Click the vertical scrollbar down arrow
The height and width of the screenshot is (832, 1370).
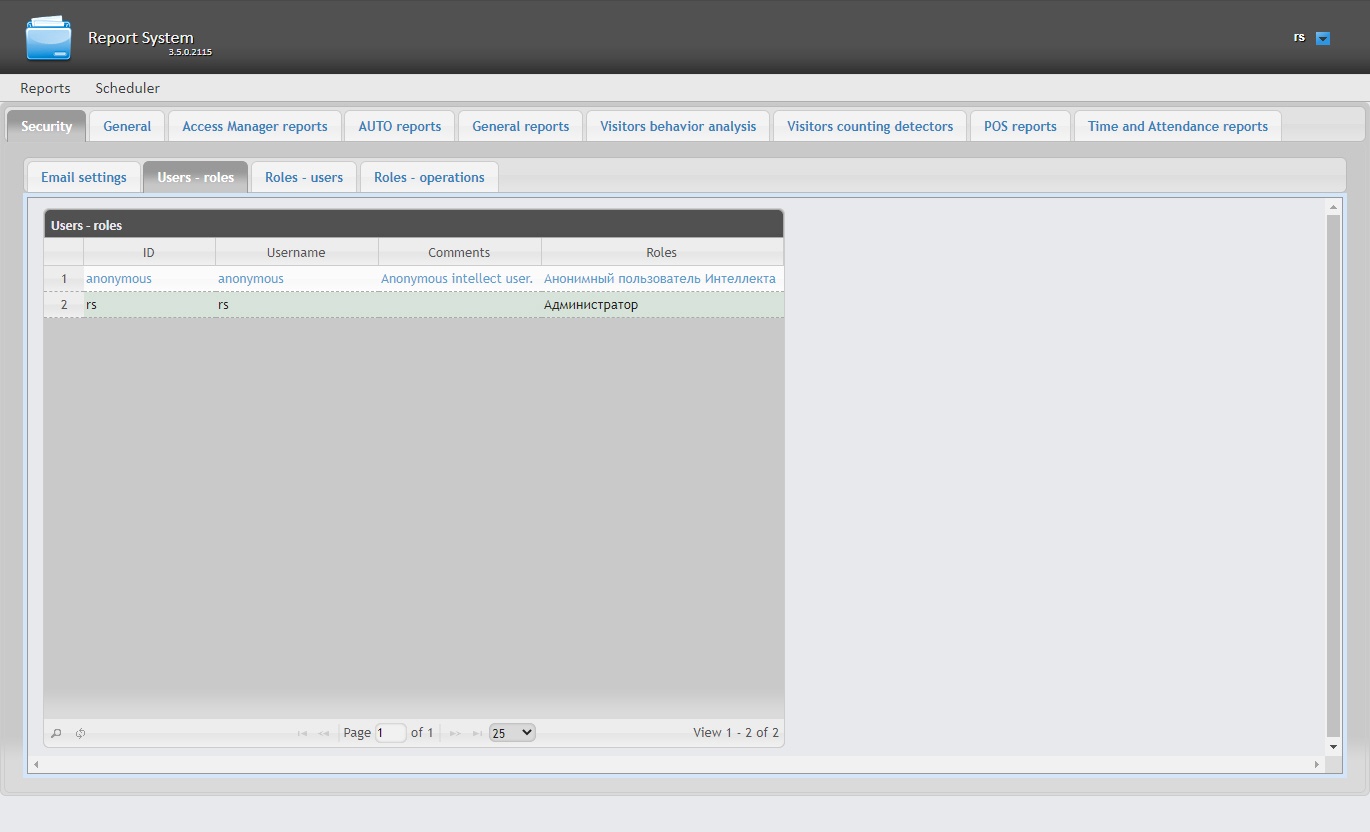coord(1333,747)
